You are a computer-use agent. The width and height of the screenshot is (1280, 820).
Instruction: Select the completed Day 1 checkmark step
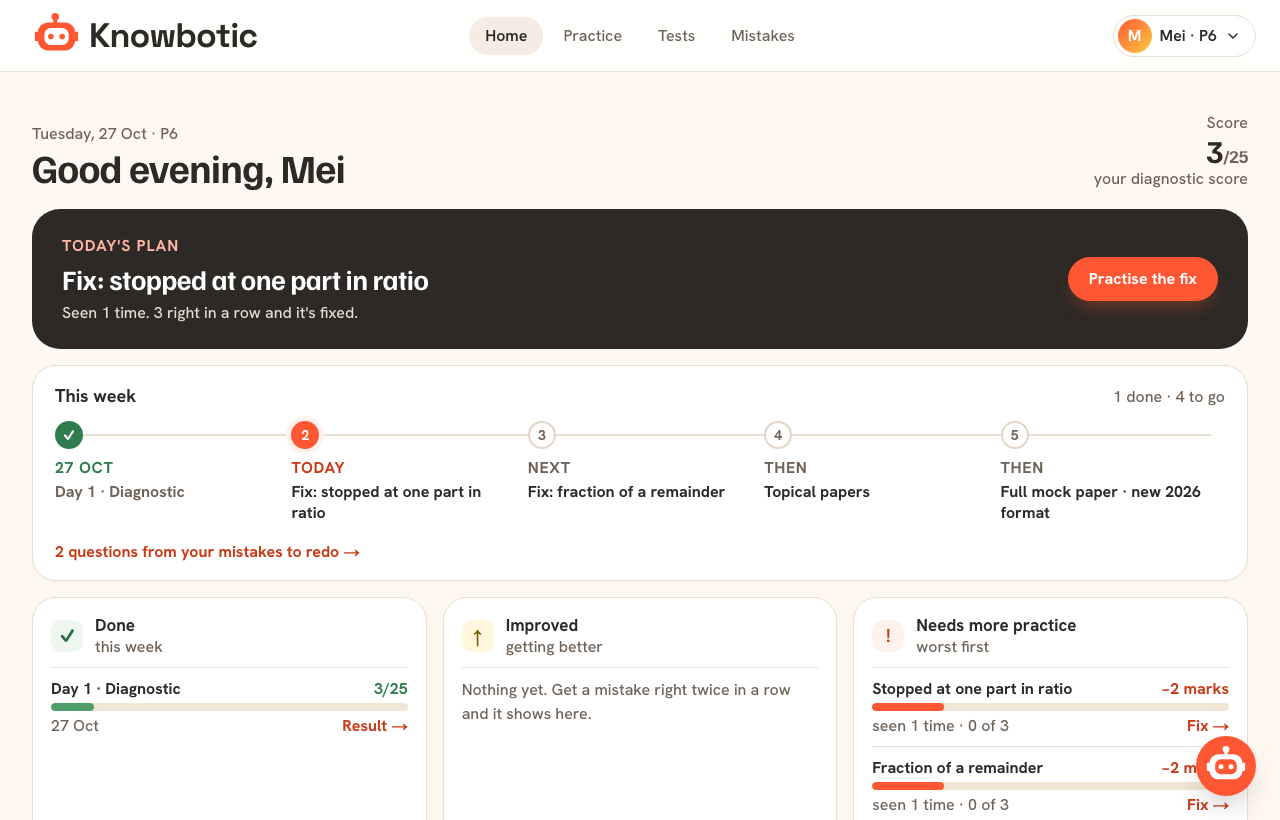(69, 435)
